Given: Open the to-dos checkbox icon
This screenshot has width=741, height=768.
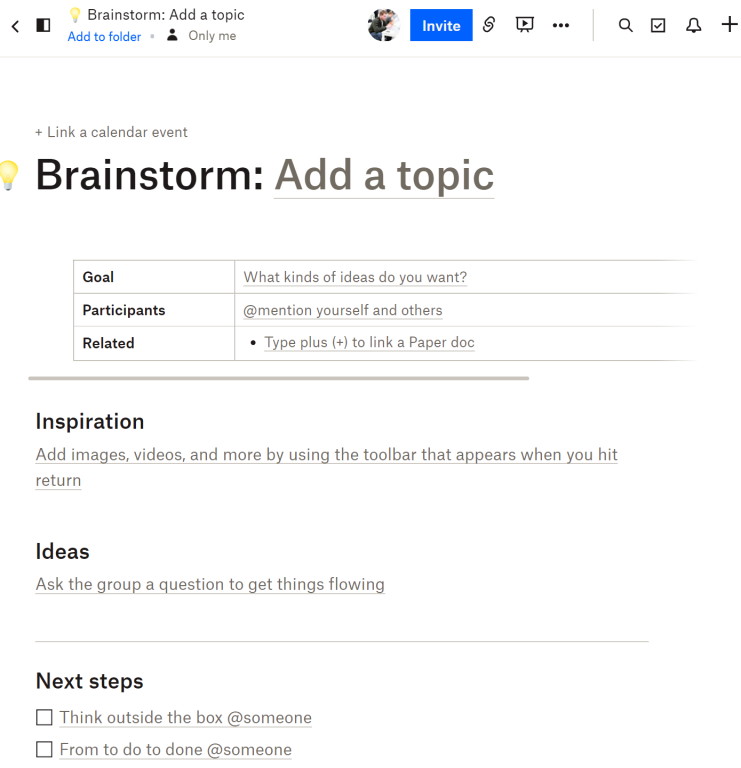Looking at the screenshot, I should tap(658, 25).
